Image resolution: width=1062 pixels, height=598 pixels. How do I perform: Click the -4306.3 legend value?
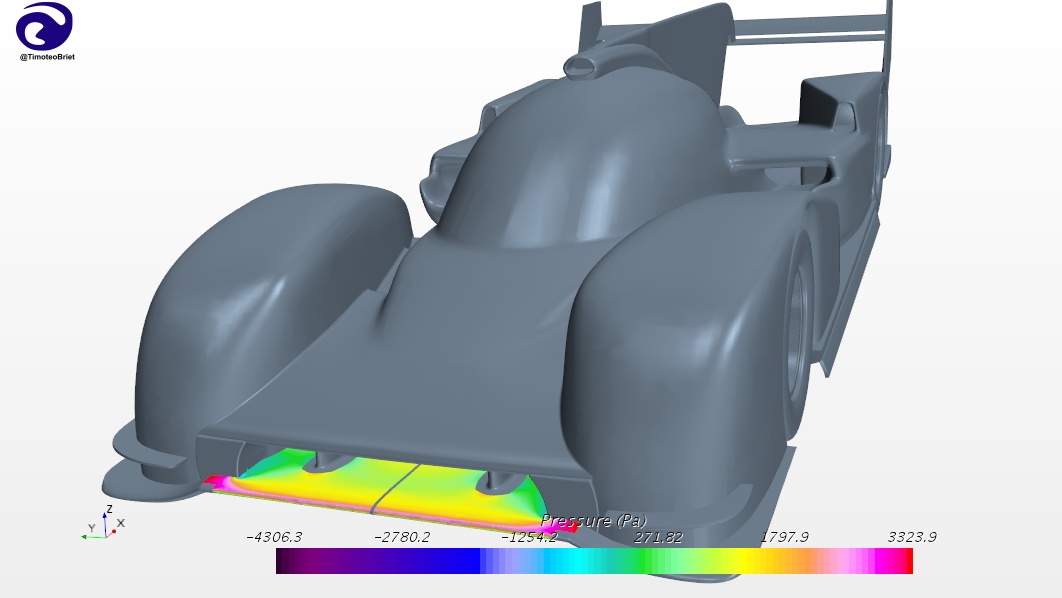click(x=274, y=537)
